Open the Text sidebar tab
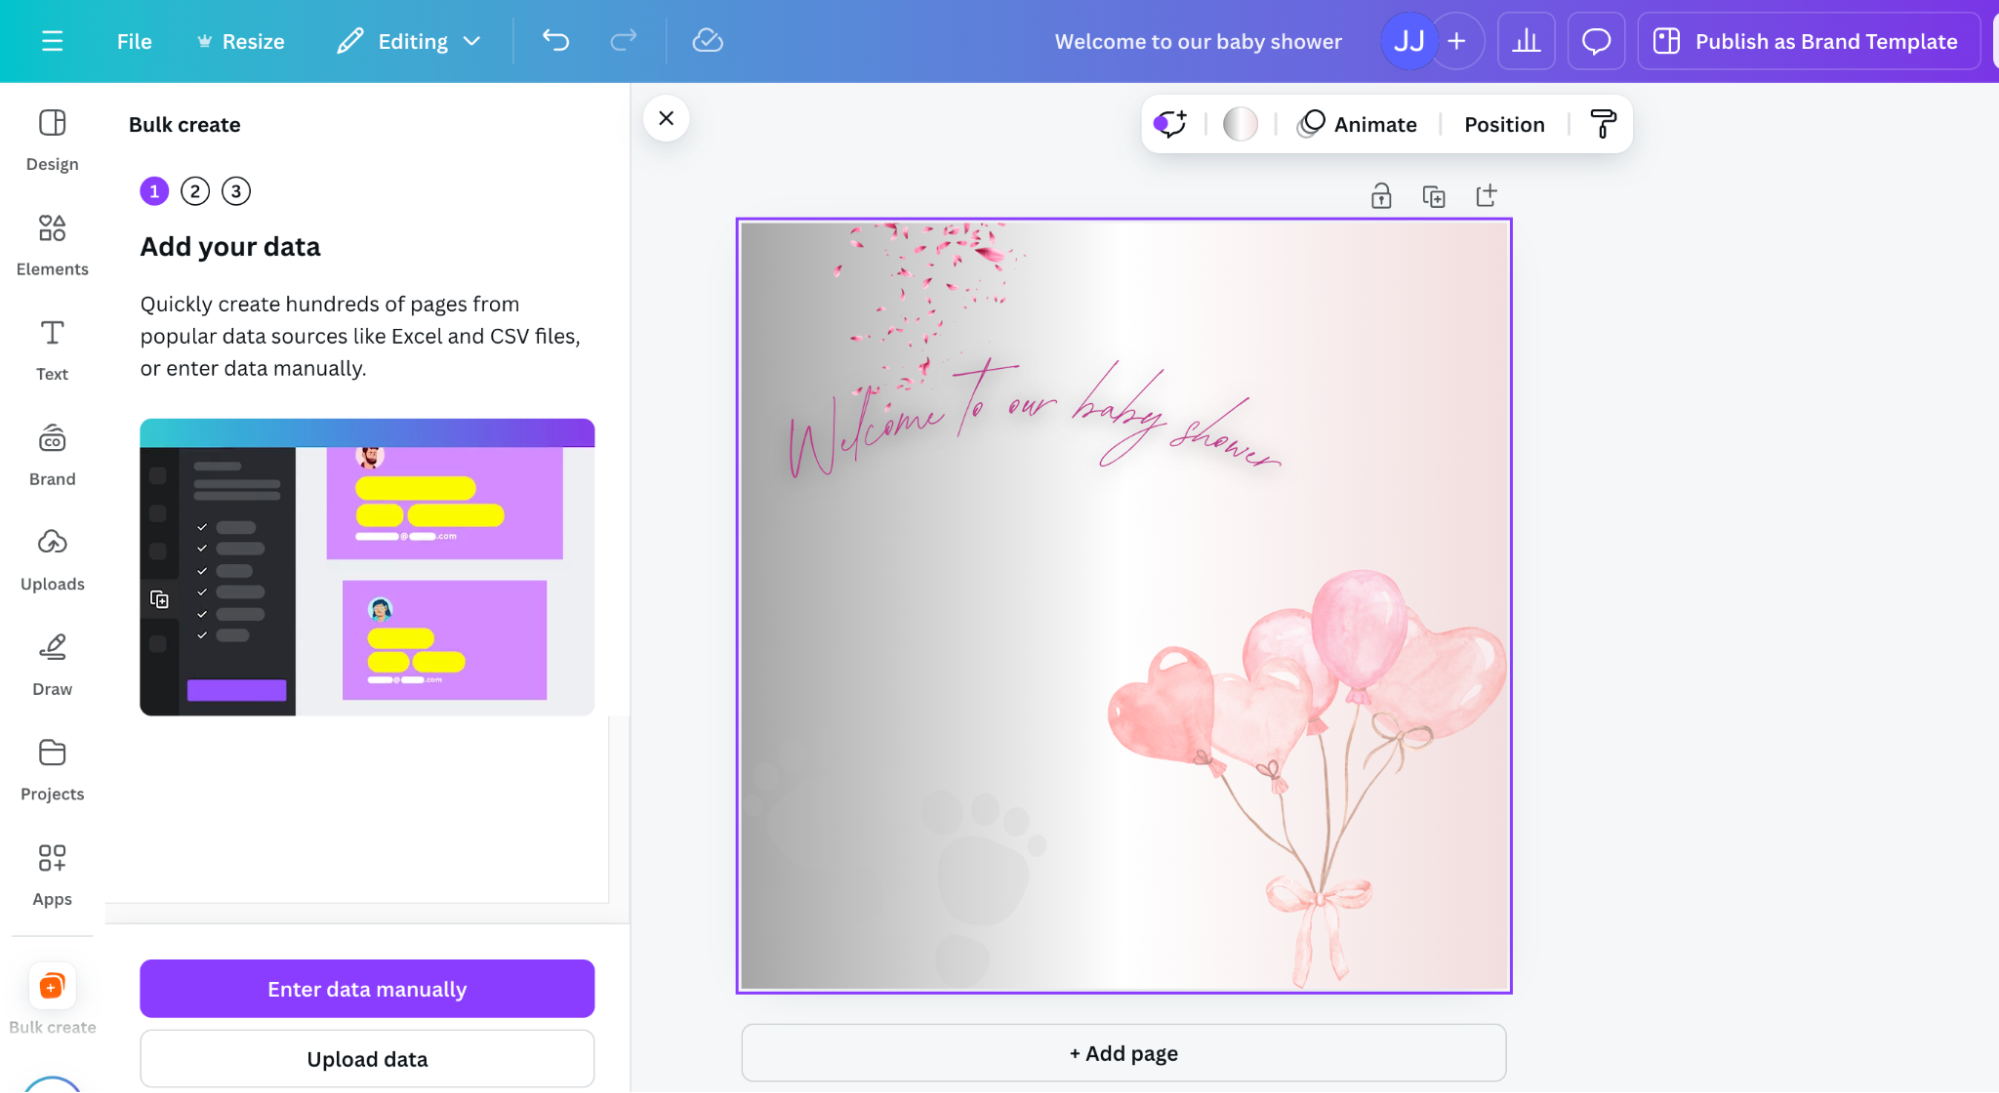The height and width of the screenshot is (1093, 1999). [52, 350]
